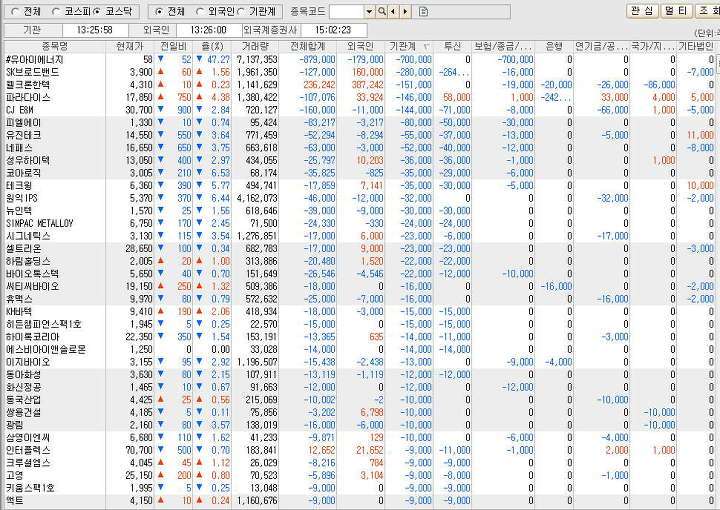The height and width of the screenshot is (510, 720).
Task: Select the 셀트리온 stock row
Action: pyautogui.click(x=360, y=248)
